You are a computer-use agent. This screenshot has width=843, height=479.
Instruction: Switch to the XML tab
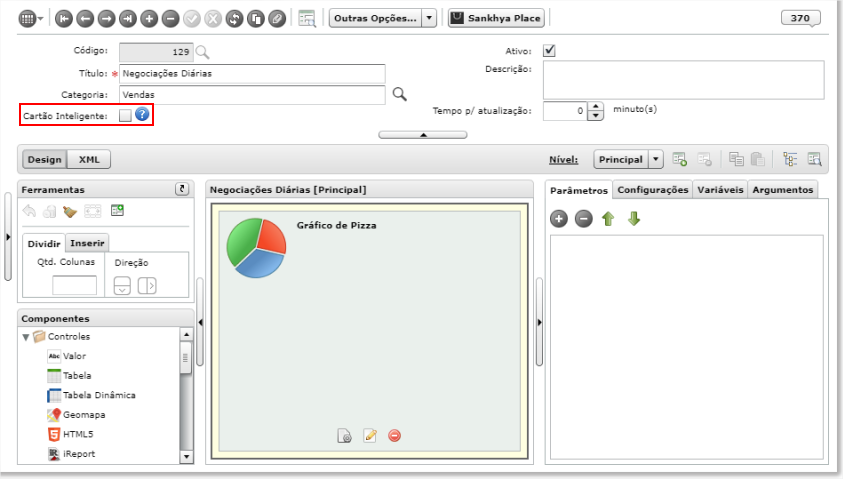coord(89,160)
